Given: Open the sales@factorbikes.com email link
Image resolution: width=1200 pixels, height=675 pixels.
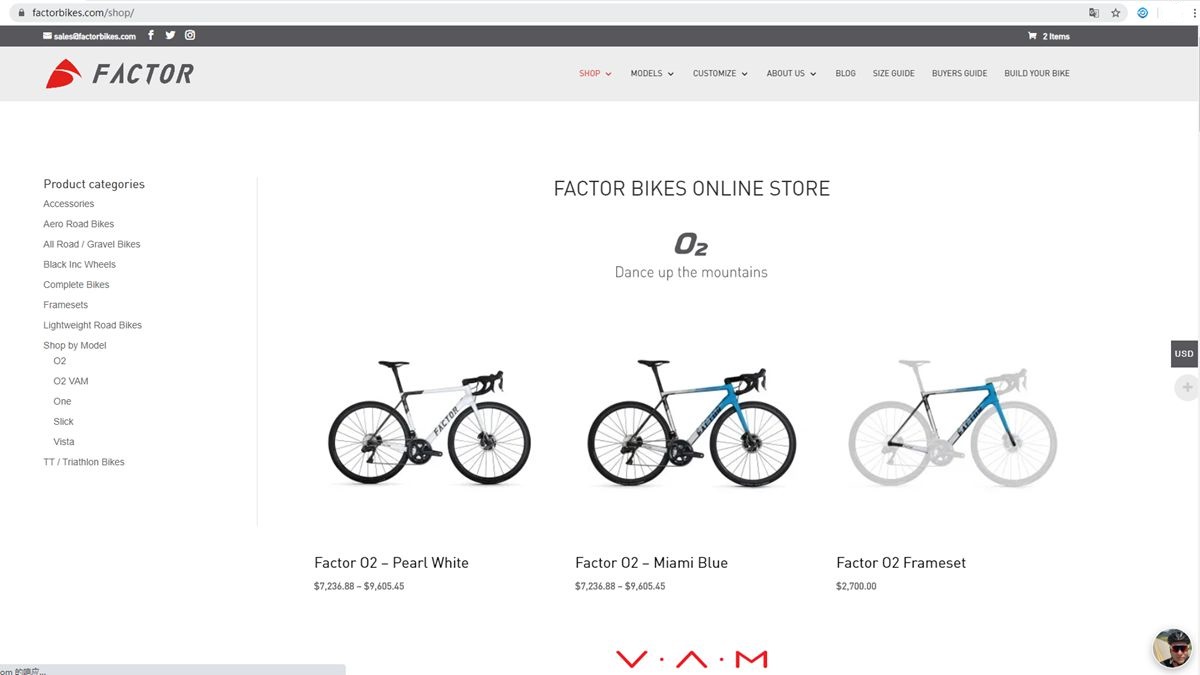Looking at the screenshot, I should tap(90, 36).
